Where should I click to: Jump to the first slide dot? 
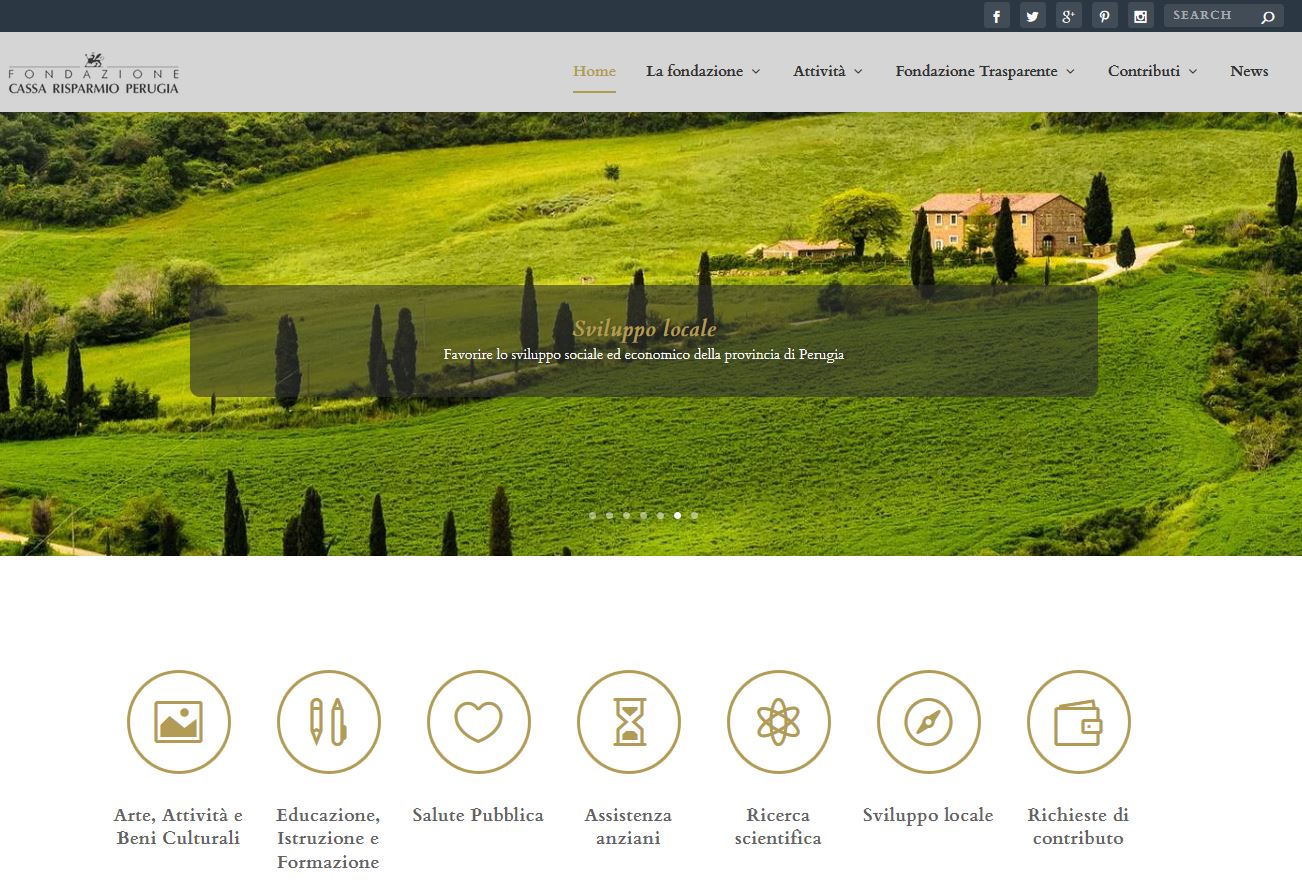coord(592,516)
